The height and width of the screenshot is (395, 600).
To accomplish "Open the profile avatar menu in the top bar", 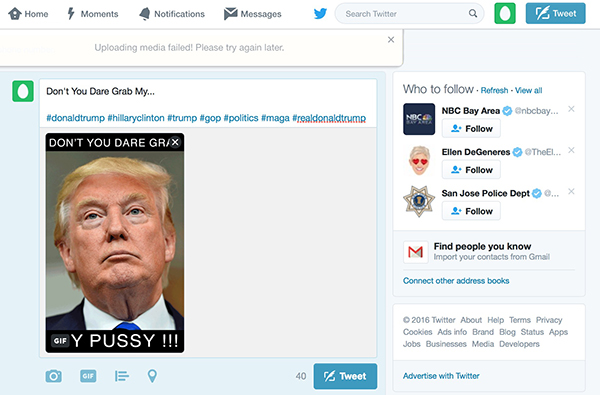I will coord(505,13).
